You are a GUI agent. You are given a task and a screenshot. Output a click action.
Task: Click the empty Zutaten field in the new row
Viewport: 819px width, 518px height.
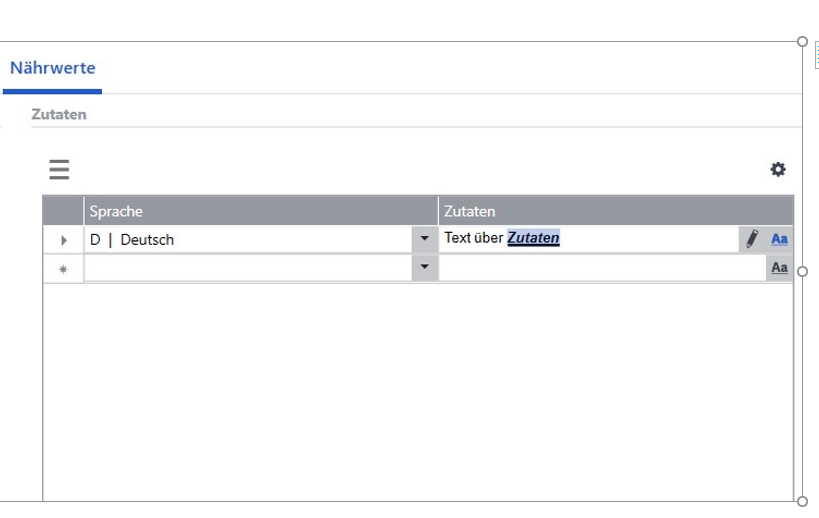pyautogui.click(x=602, y=268)
